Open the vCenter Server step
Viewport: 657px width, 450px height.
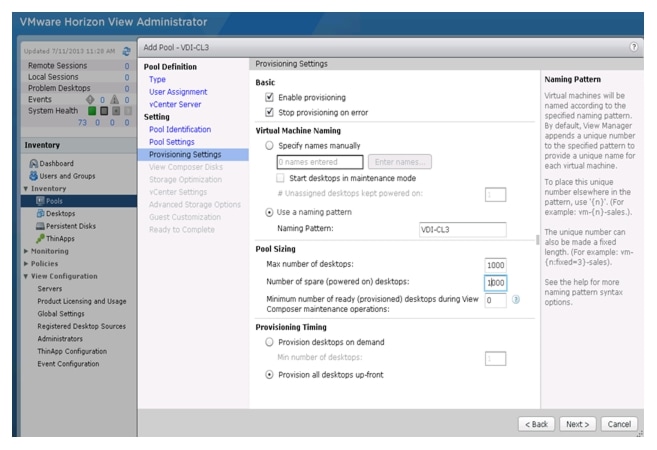(175, 104)
